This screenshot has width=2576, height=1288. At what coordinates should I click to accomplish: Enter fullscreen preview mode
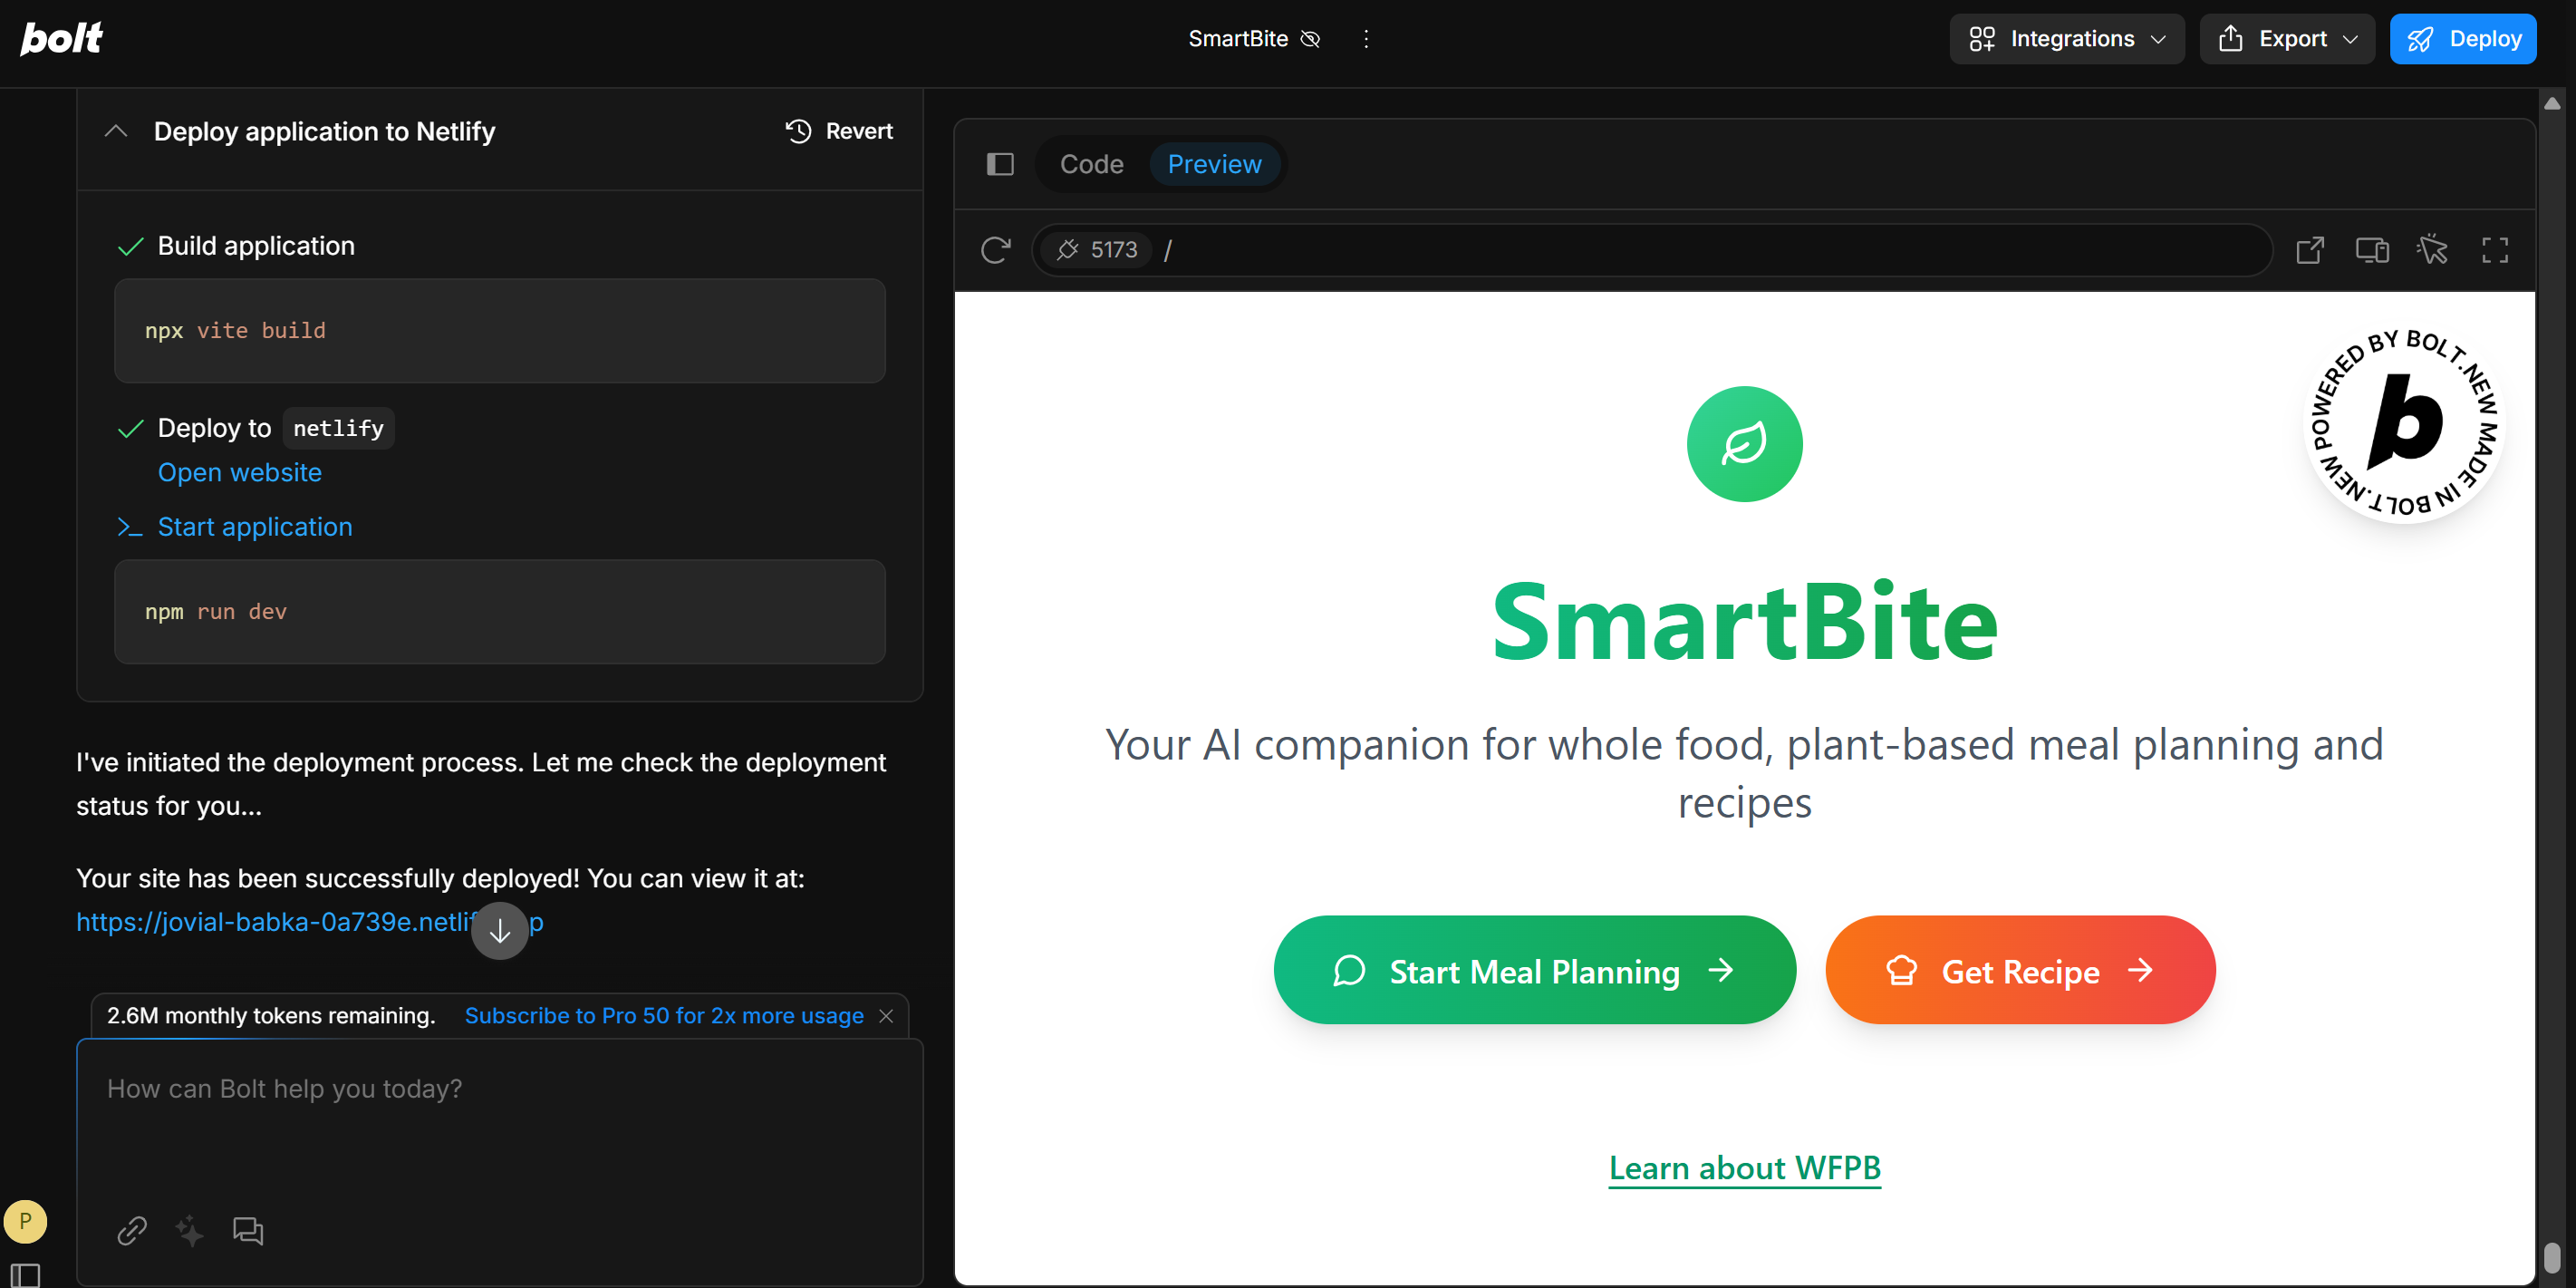[2494, 250]
